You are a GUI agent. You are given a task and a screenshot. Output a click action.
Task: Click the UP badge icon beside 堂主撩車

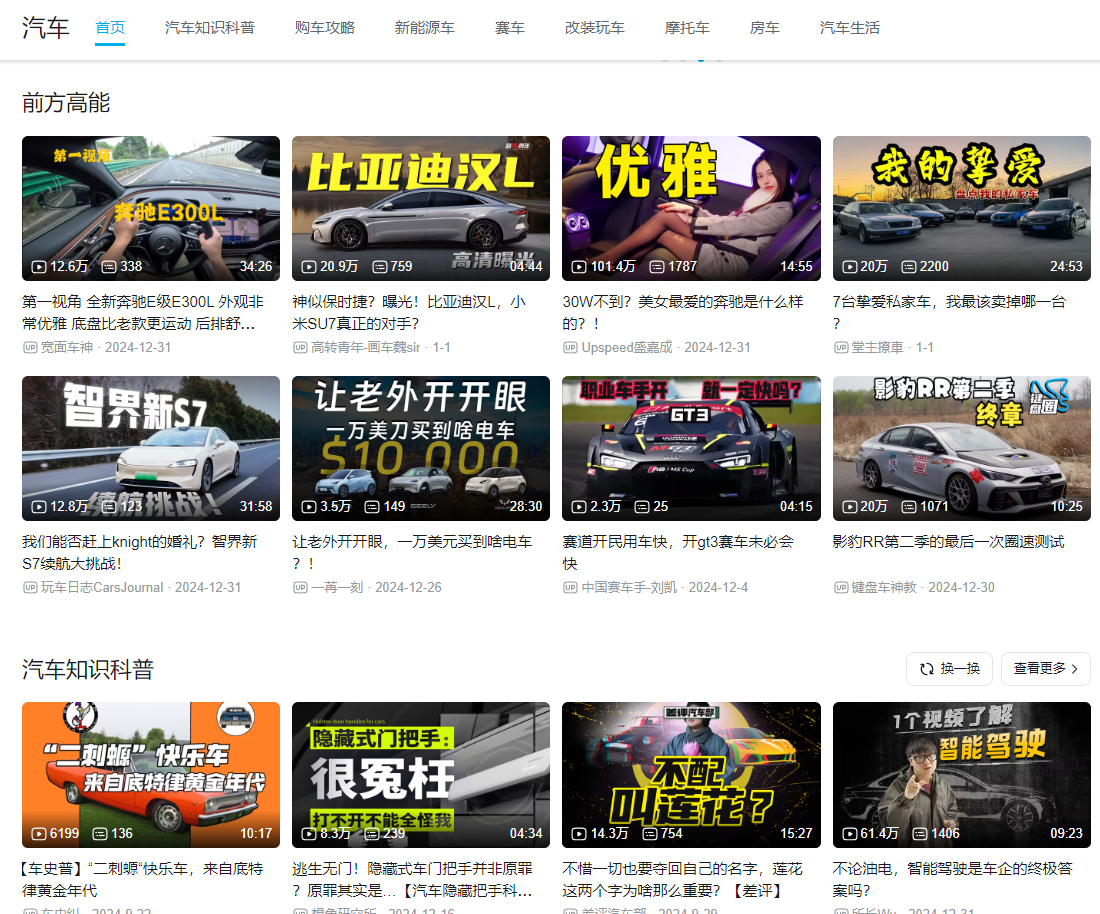click(x=840, y=347)
